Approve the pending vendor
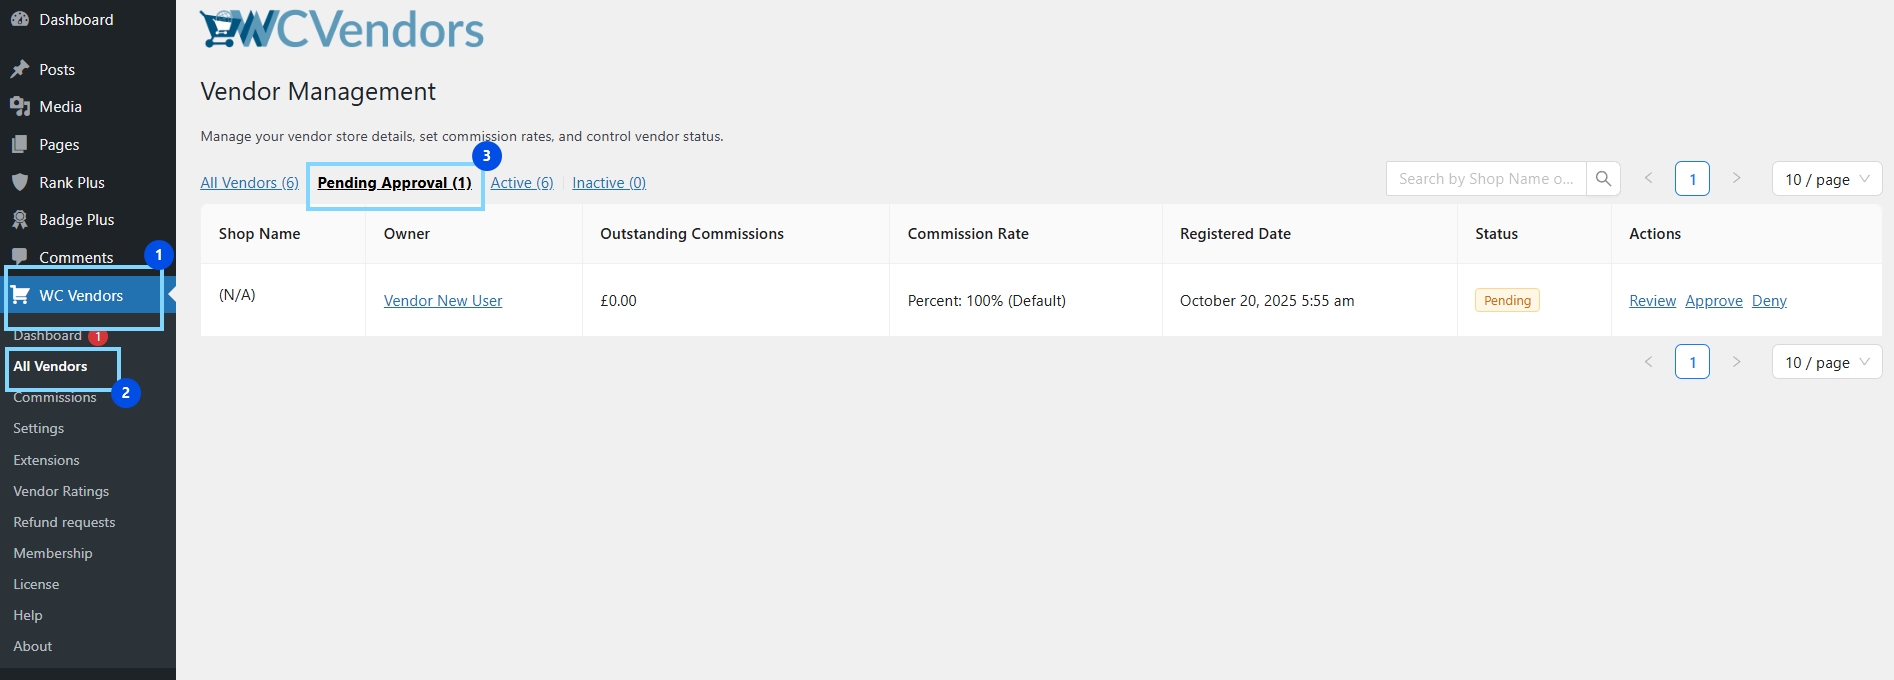The image size is (1894, 680). (x=1713, y=301)
